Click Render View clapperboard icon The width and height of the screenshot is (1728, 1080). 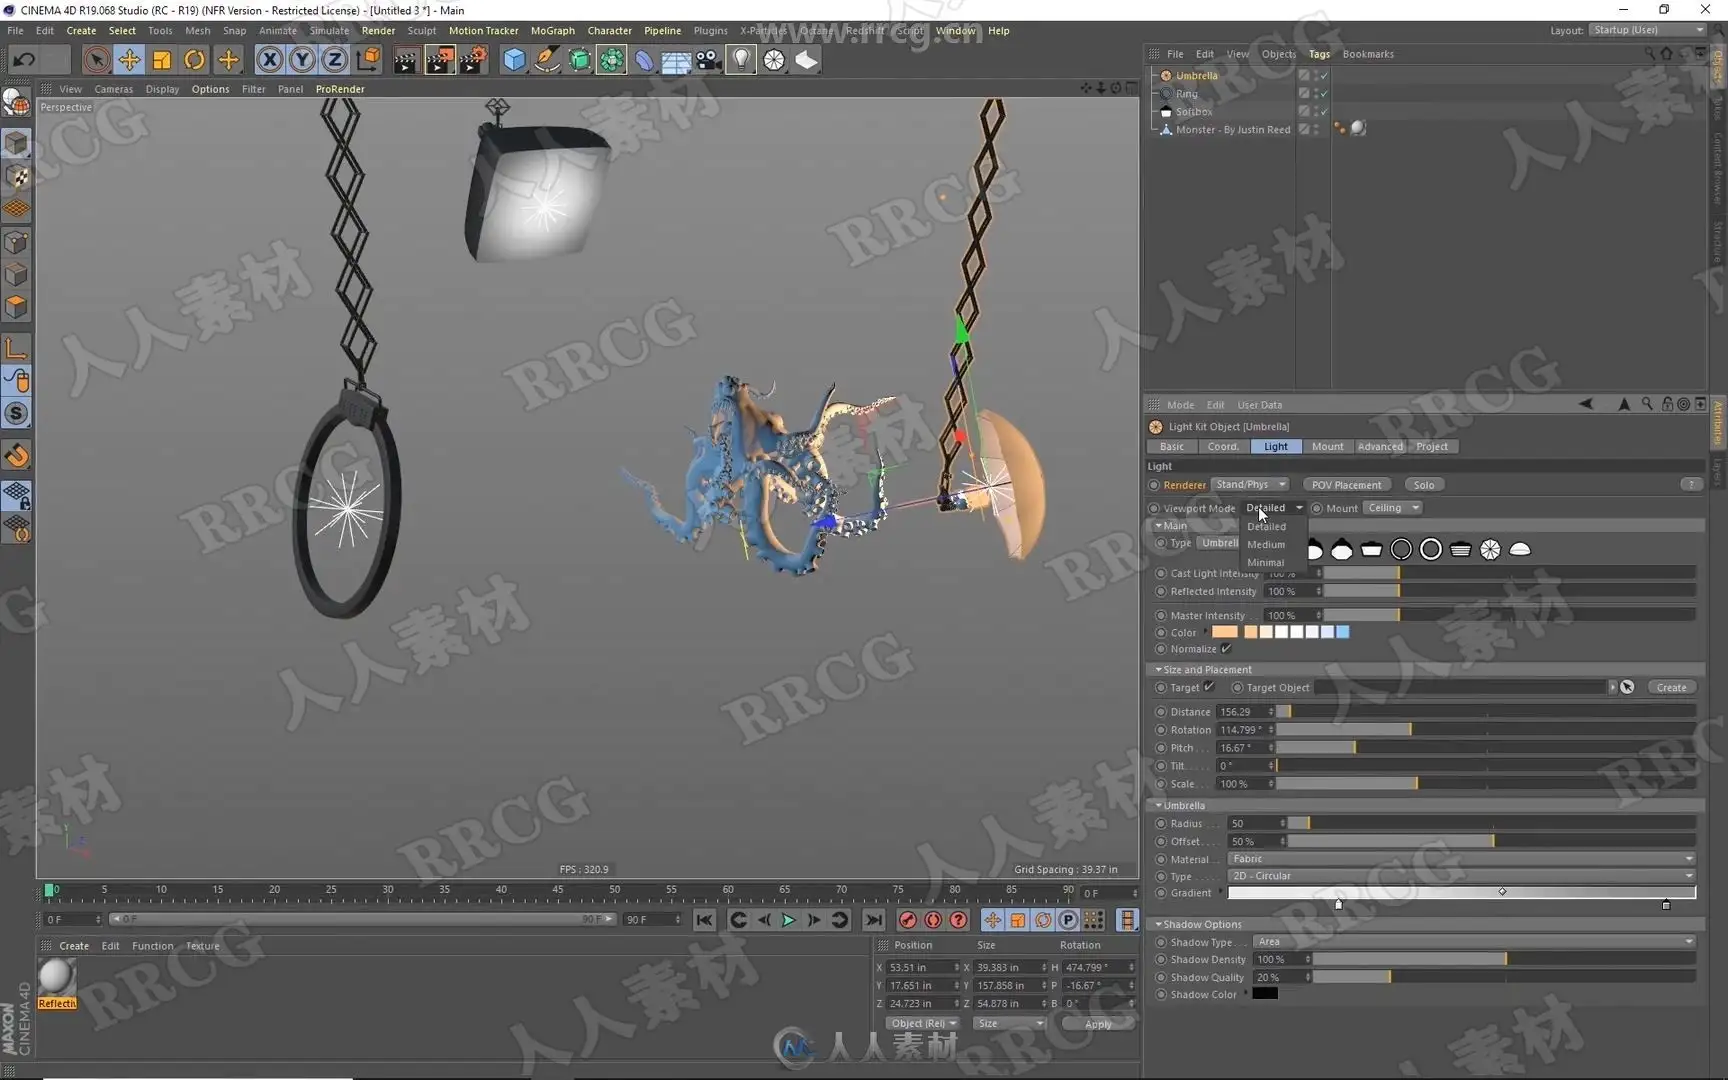point(405,60)
